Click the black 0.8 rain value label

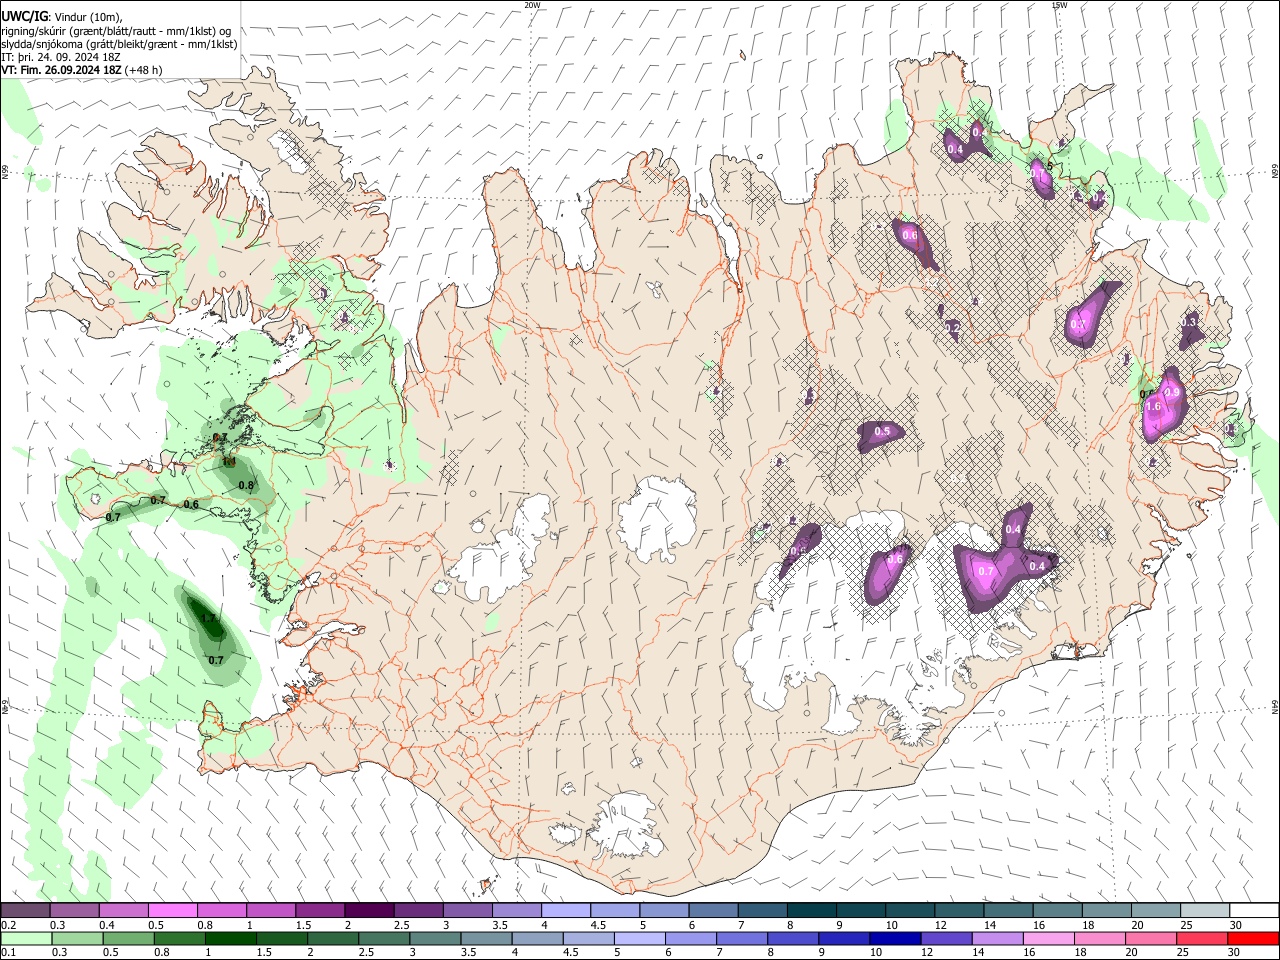246,485
